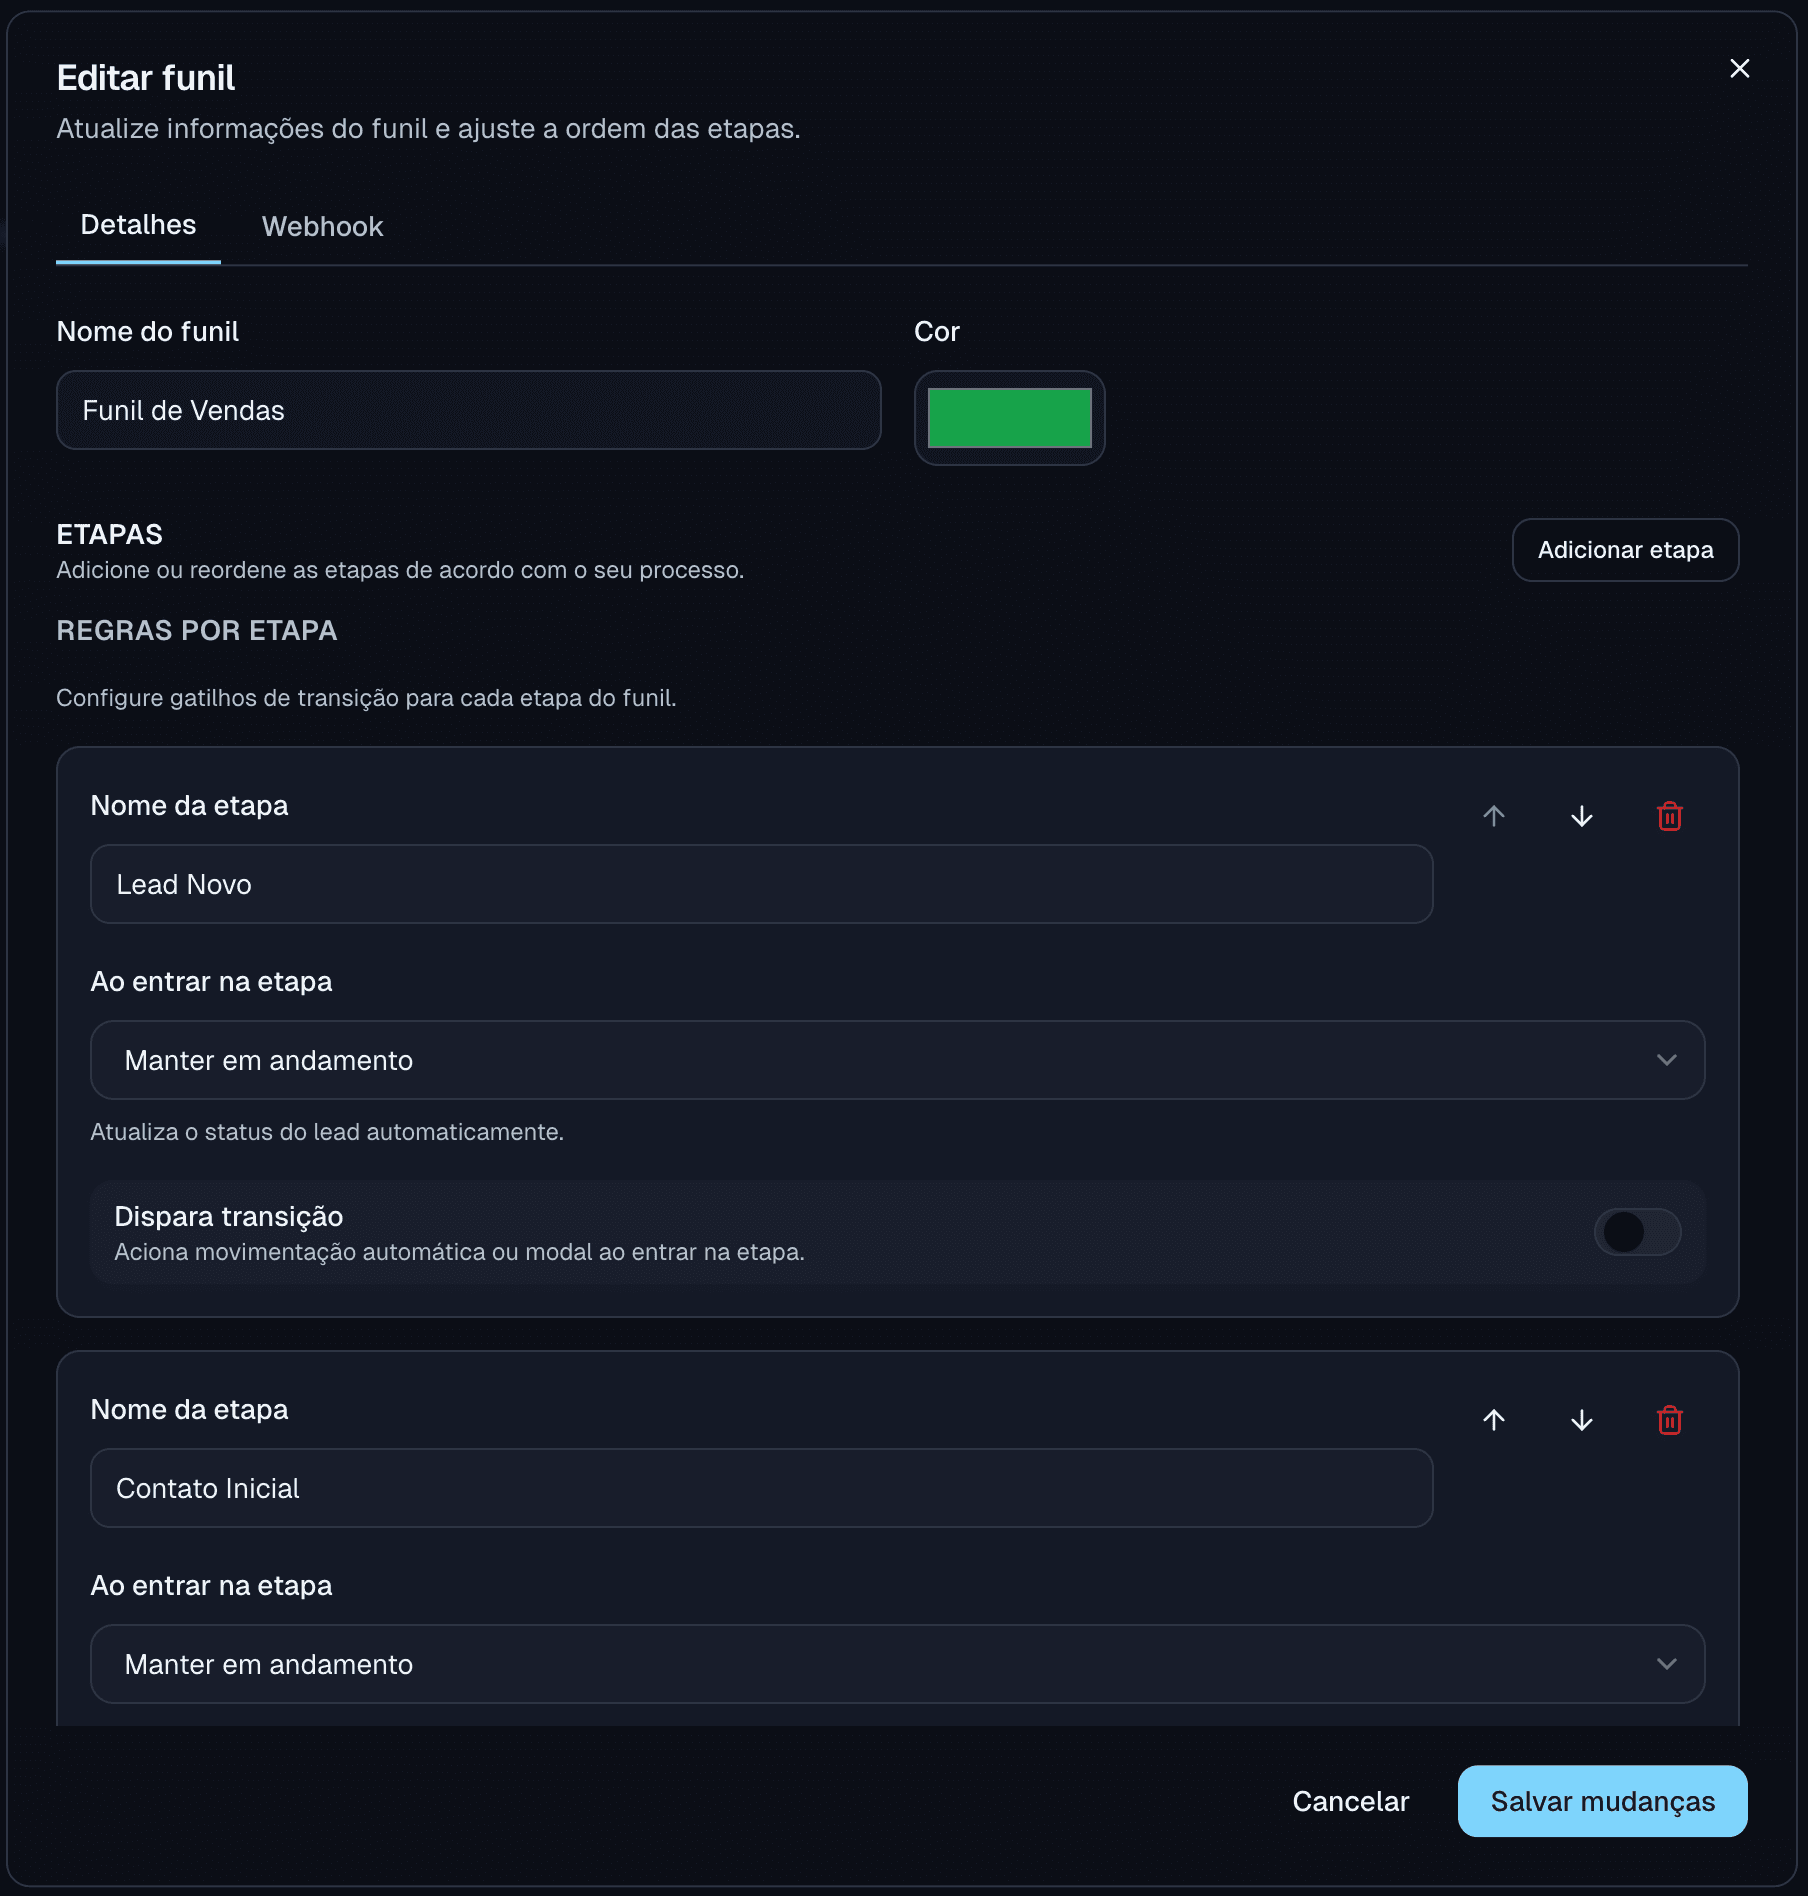Expand the chevron in Lead Novo status dropdown

point(1666,1060)
